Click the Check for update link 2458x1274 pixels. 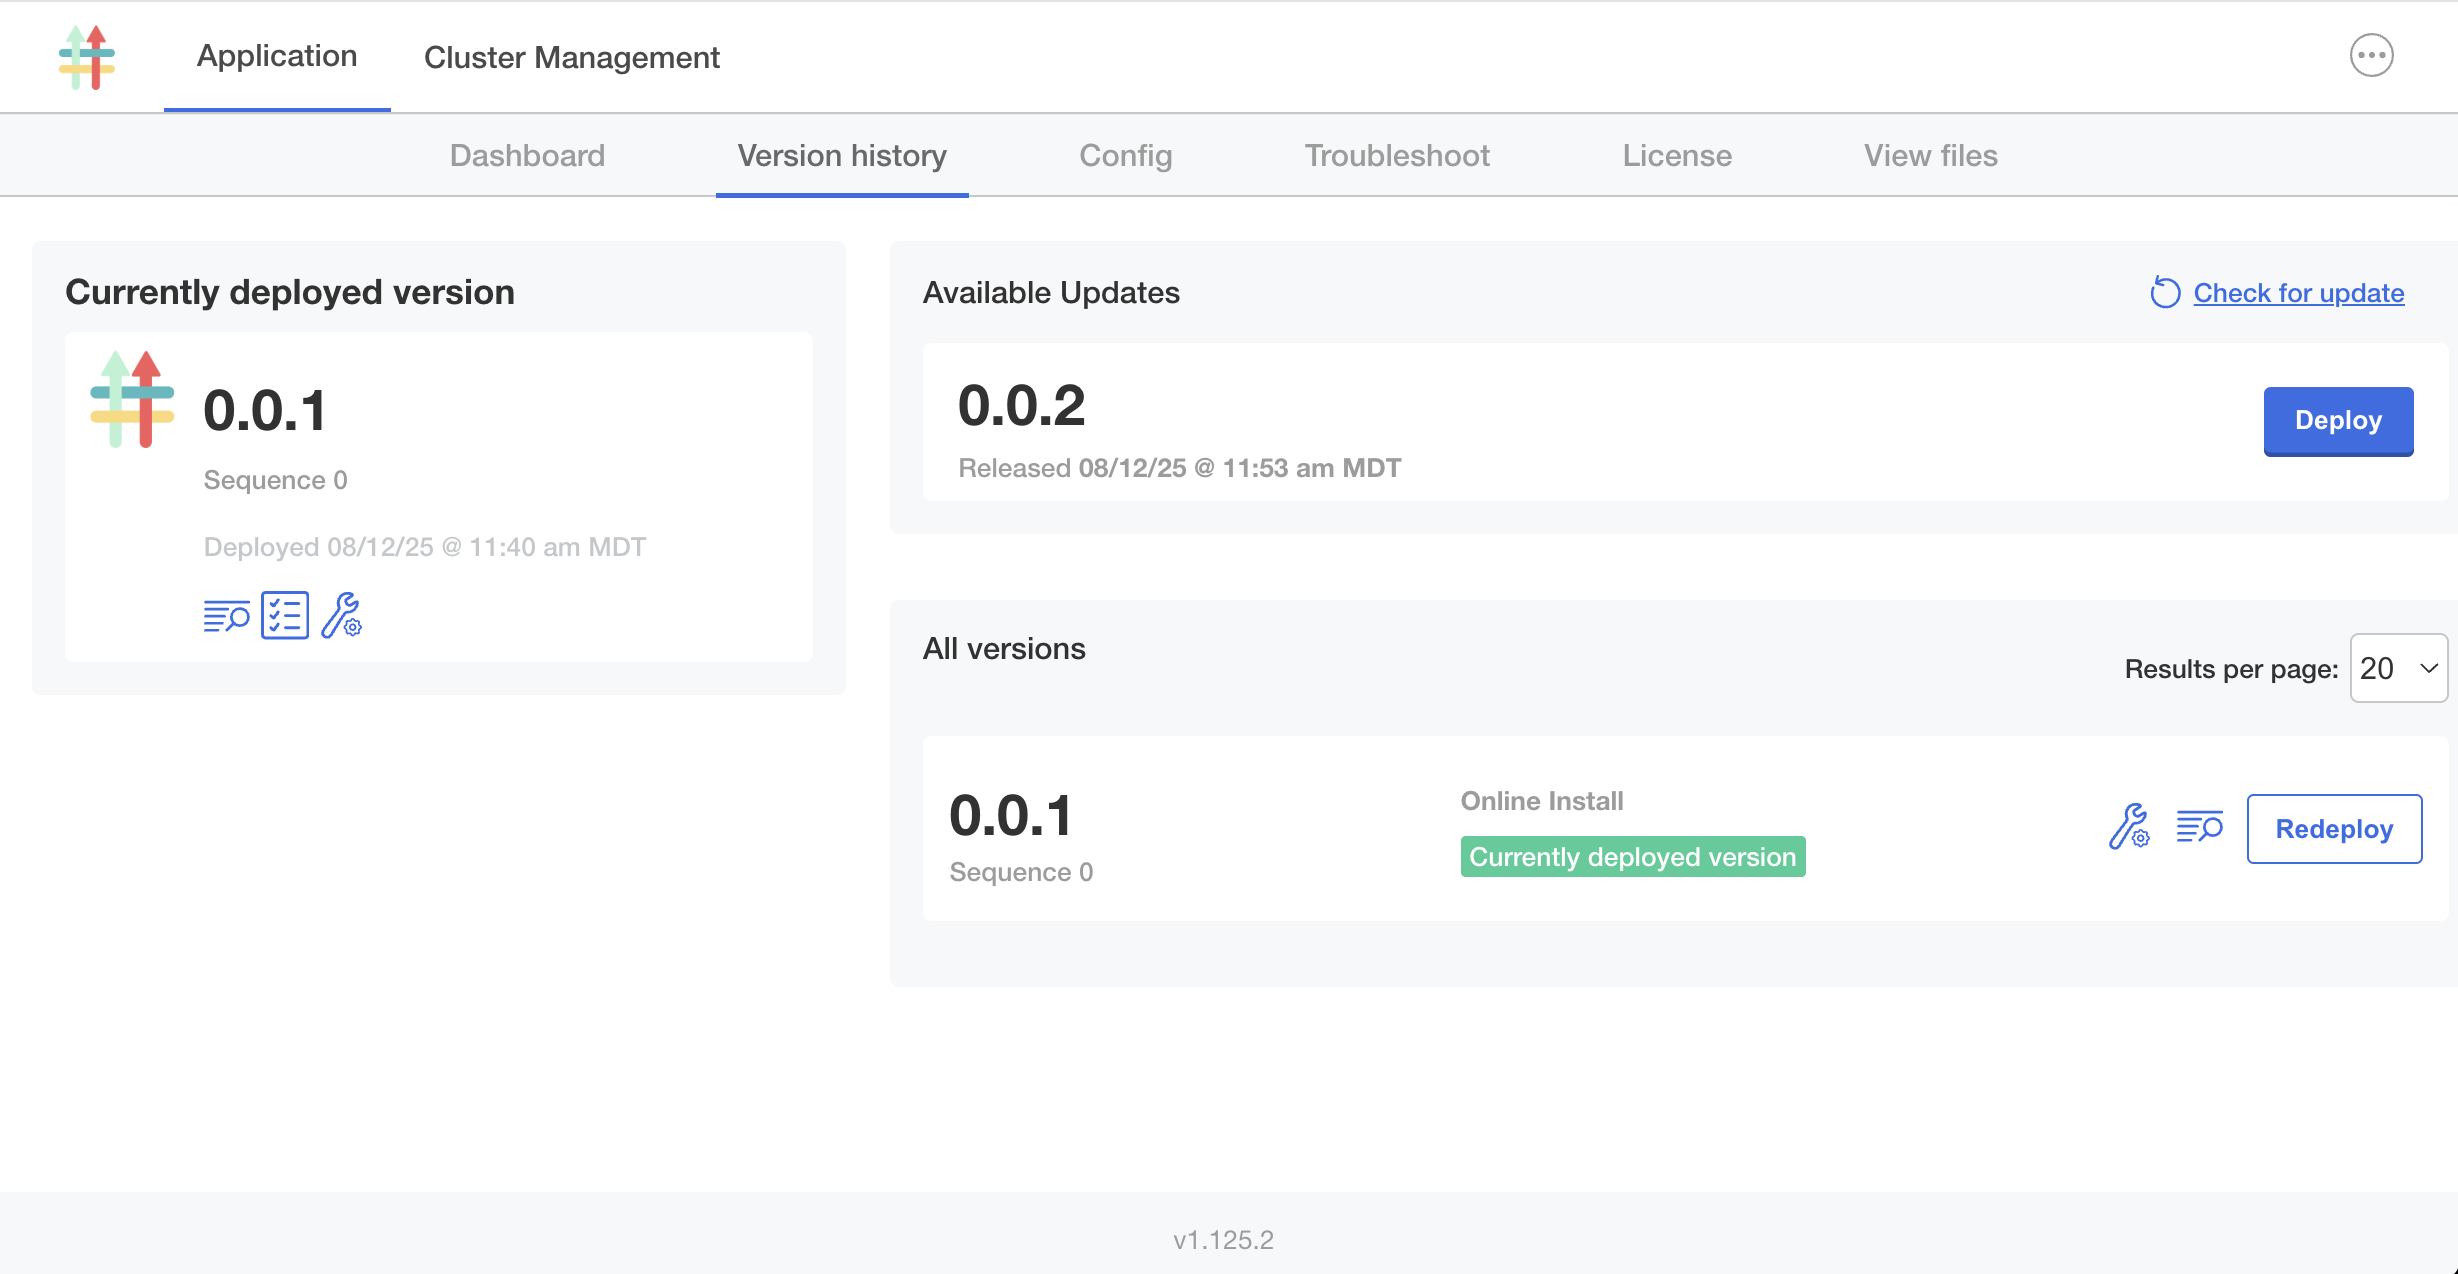(2298, 292)
